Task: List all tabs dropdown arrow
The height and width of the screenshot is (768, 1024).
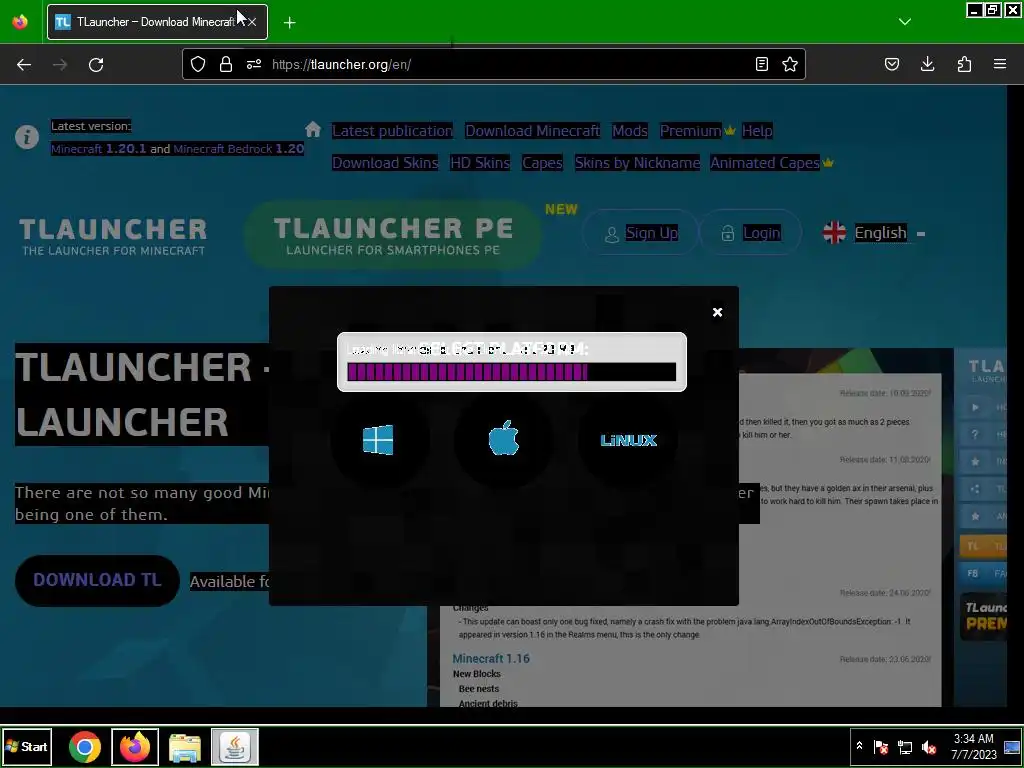Action: (x=904, y=22)
